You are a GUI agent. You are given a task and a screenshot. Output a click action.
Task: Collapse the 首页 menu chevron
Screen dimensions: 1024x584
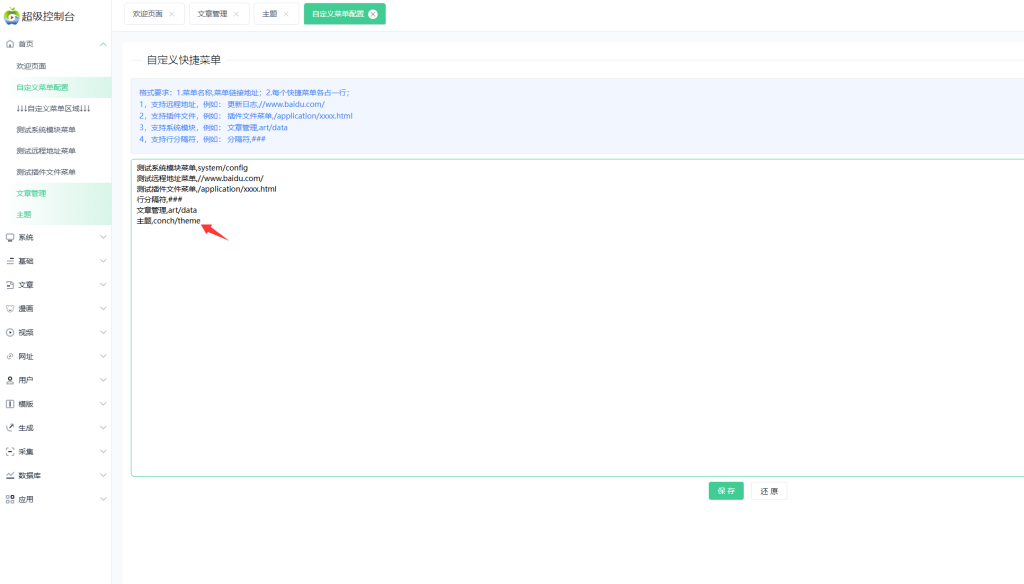103,44
